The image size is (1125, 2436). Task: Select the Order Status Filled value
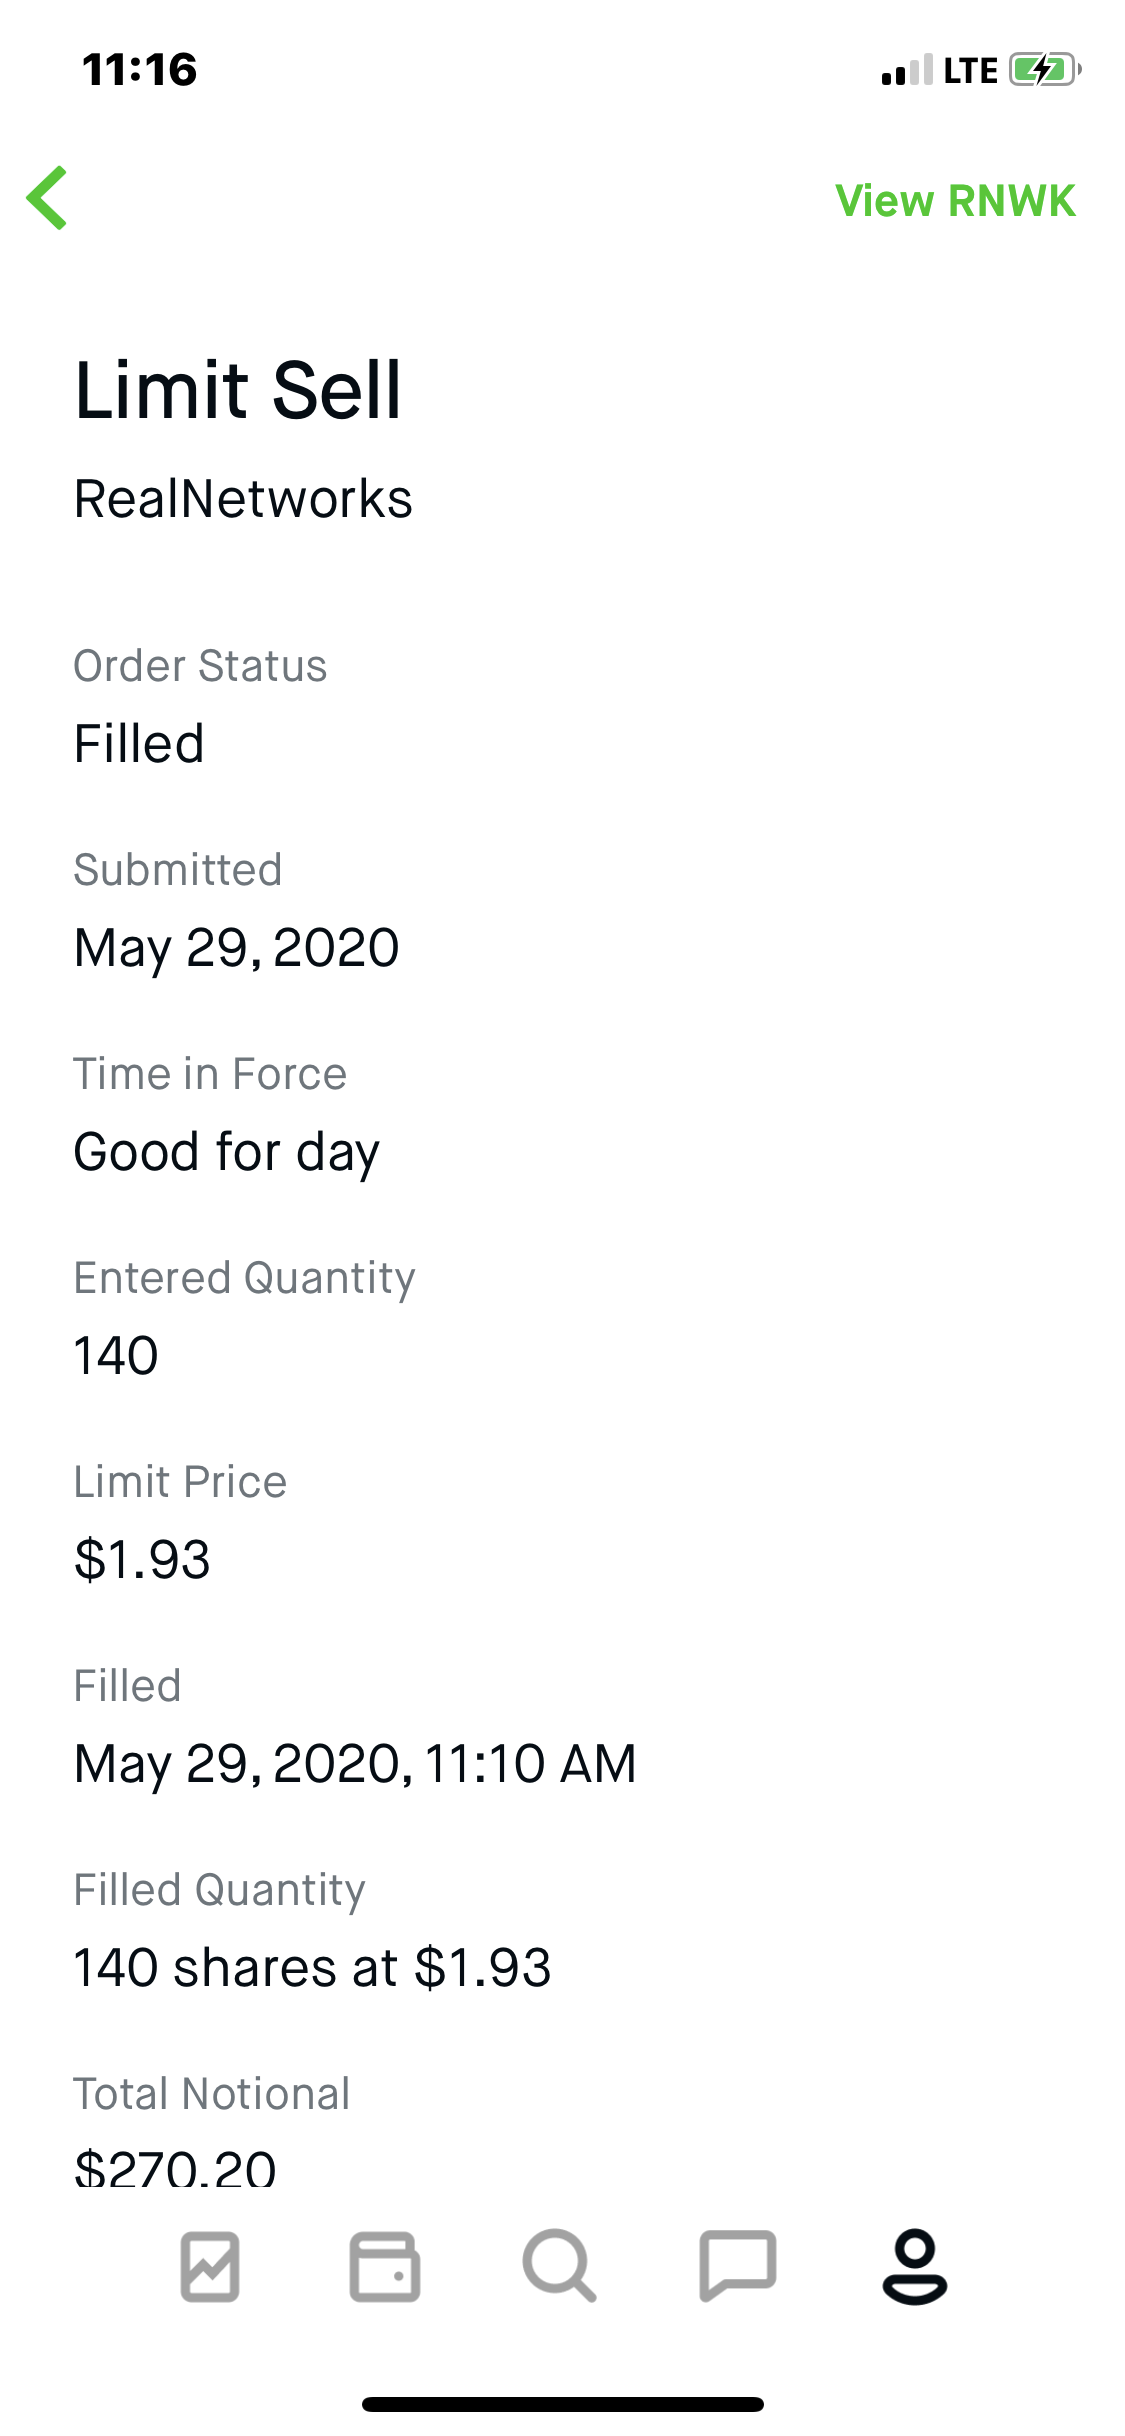[139, 744]
